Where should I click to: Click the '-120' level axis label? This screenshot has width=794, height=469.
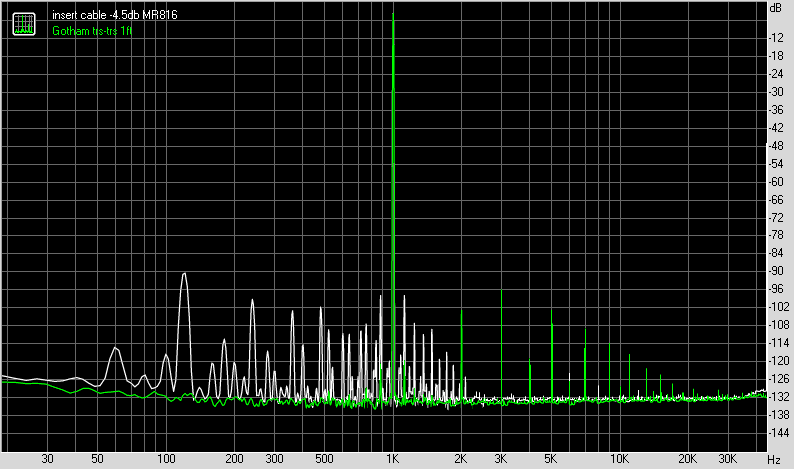[779, 361]
